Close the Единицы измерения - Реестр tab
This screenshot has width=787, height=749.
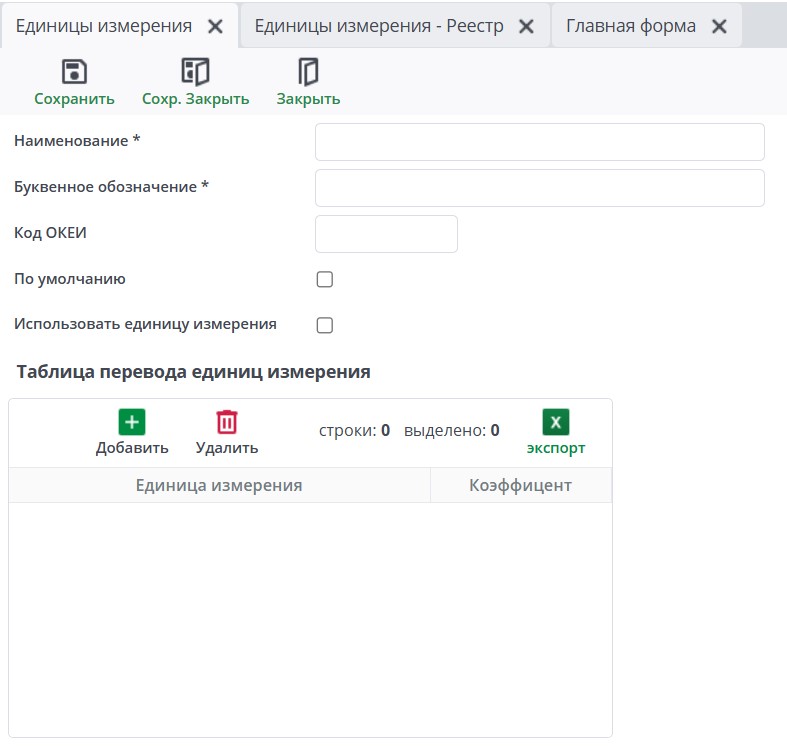(x=526, y=27)
